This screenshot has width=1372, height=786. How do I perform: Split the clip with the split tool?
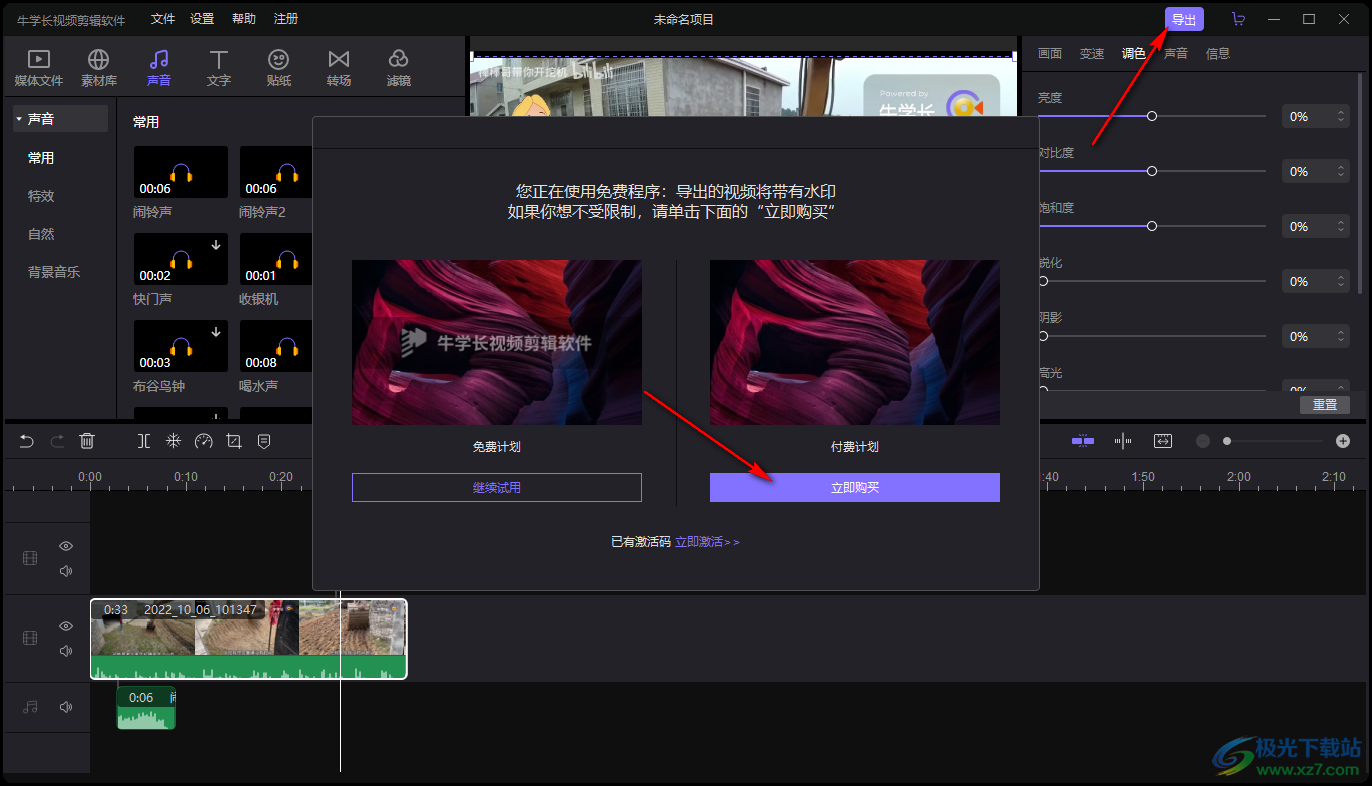coord(144,441)
